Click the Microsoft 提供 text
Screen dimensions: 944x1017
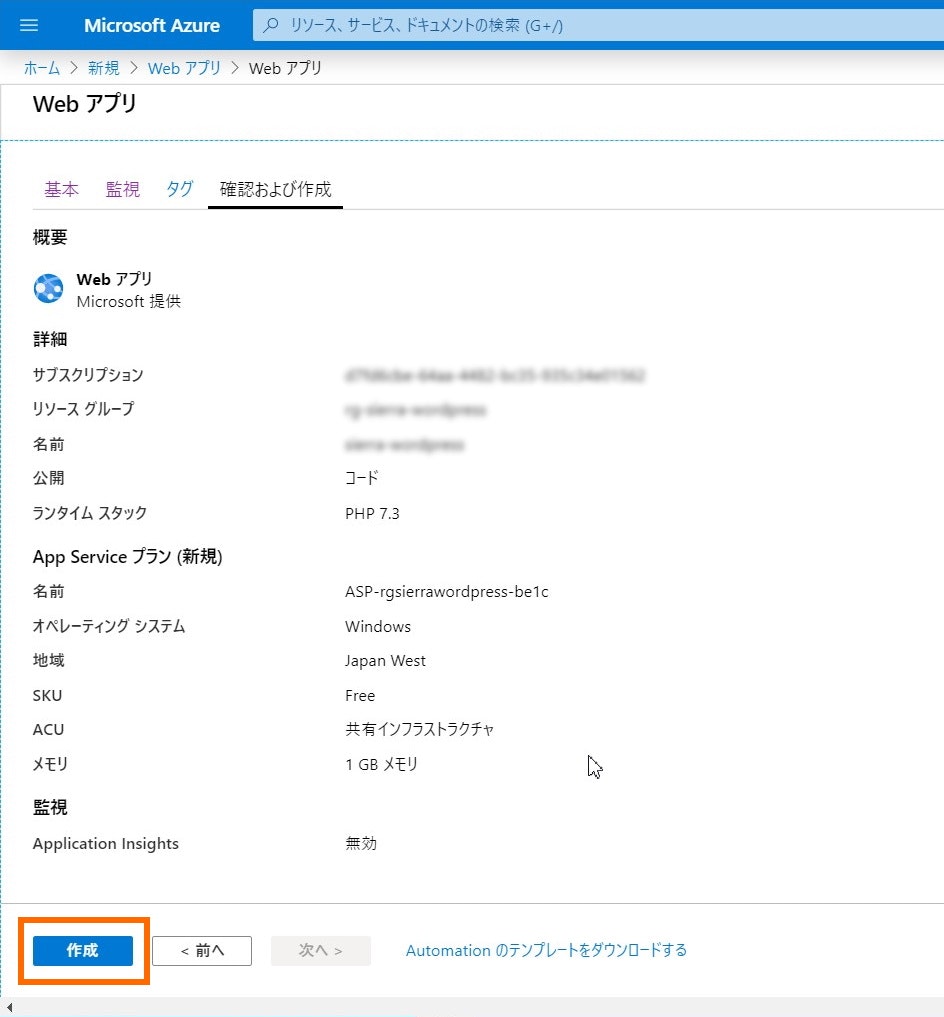128,302
